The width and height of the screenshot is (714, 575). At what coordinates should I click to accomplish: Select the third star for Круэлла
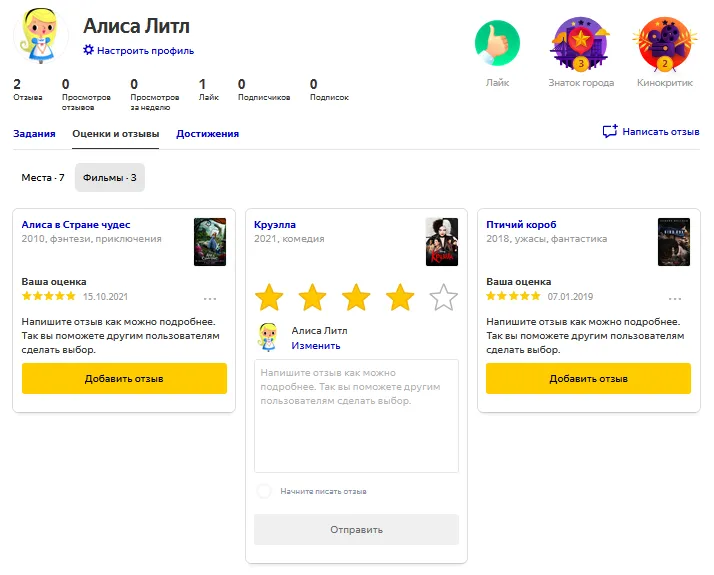356,297
